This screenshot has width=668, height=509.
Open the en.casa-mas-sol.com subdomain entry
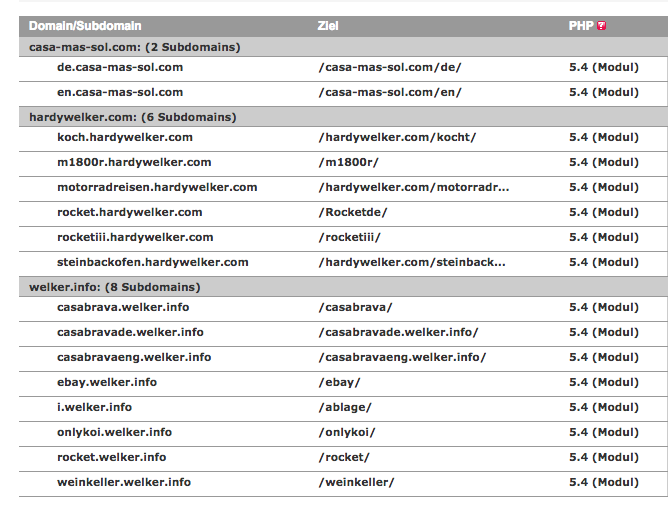[x=120, y=92]
